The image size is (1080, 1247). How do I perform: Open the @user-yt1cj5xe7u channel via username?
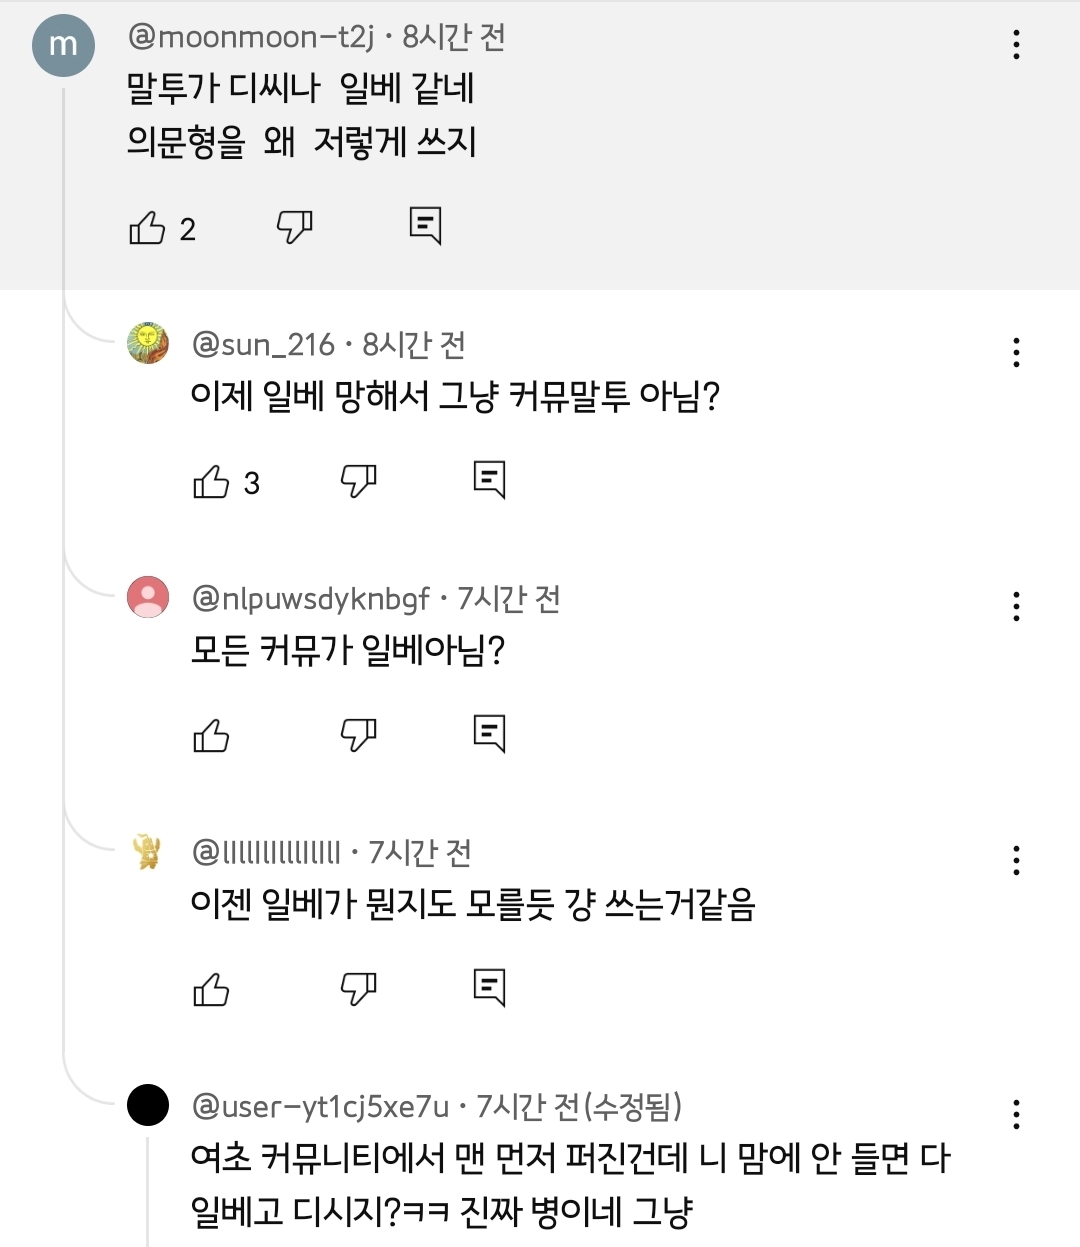pos(320,1107)
